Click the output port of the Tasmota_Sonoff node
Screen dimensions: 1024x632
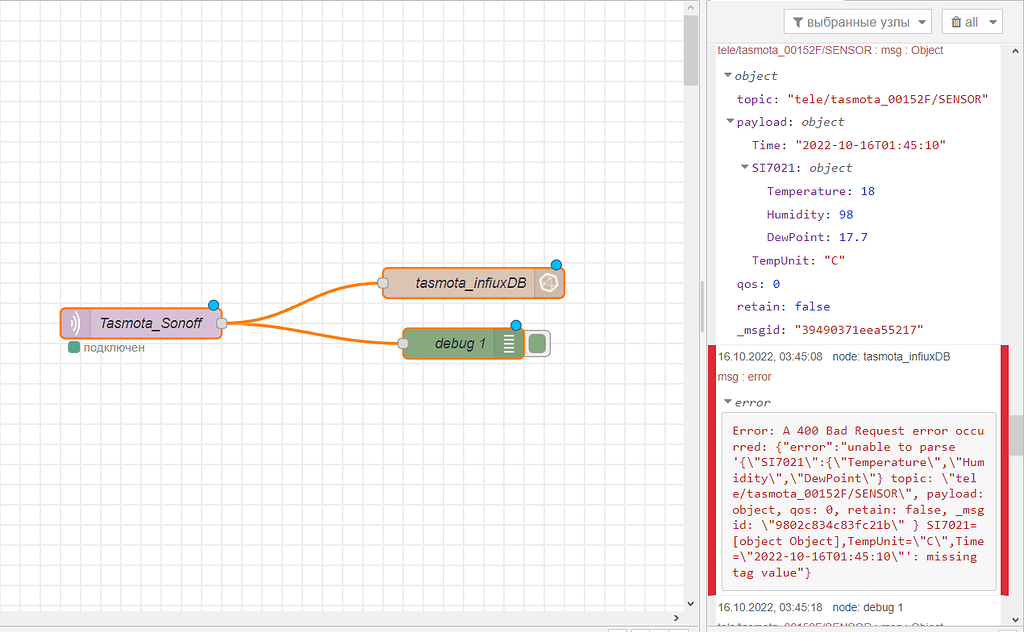click(221, 322)
